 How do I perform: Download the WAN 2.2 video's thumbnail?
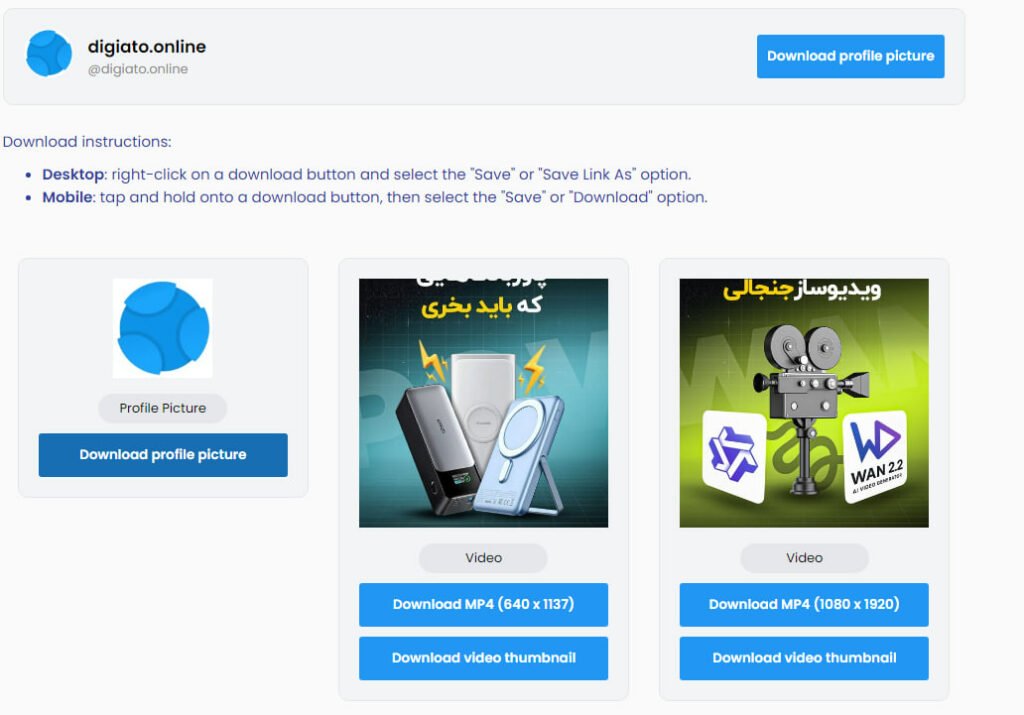804,658
